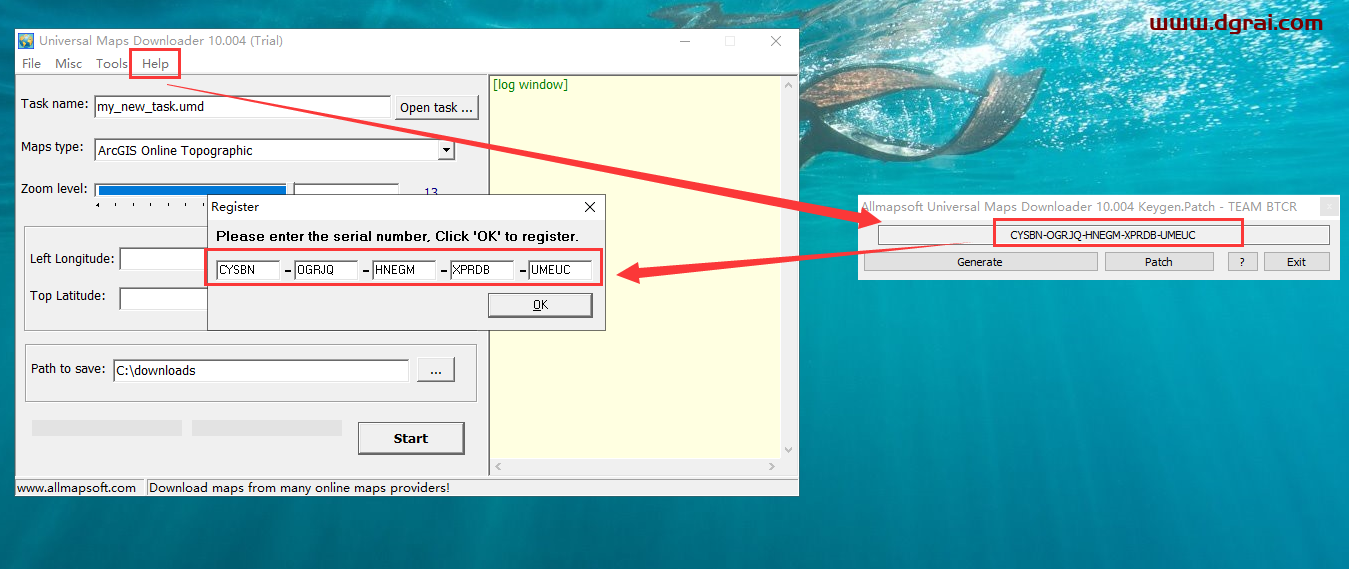Click OK in the Register dialog
This screenshot has width=1349, height=569.
[x=540, y=305]
